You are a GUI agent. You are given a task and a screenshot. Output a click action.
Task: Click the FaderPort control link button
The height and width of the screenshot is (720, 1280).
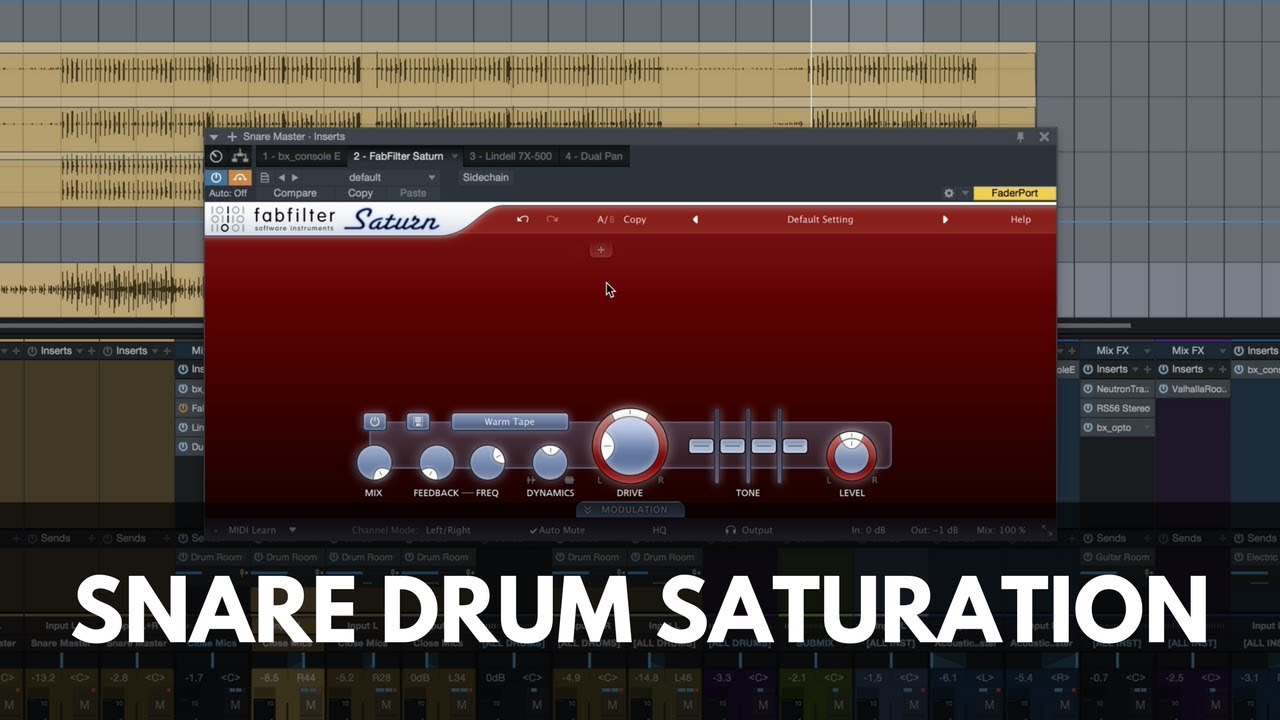(x=1015, y=193)
